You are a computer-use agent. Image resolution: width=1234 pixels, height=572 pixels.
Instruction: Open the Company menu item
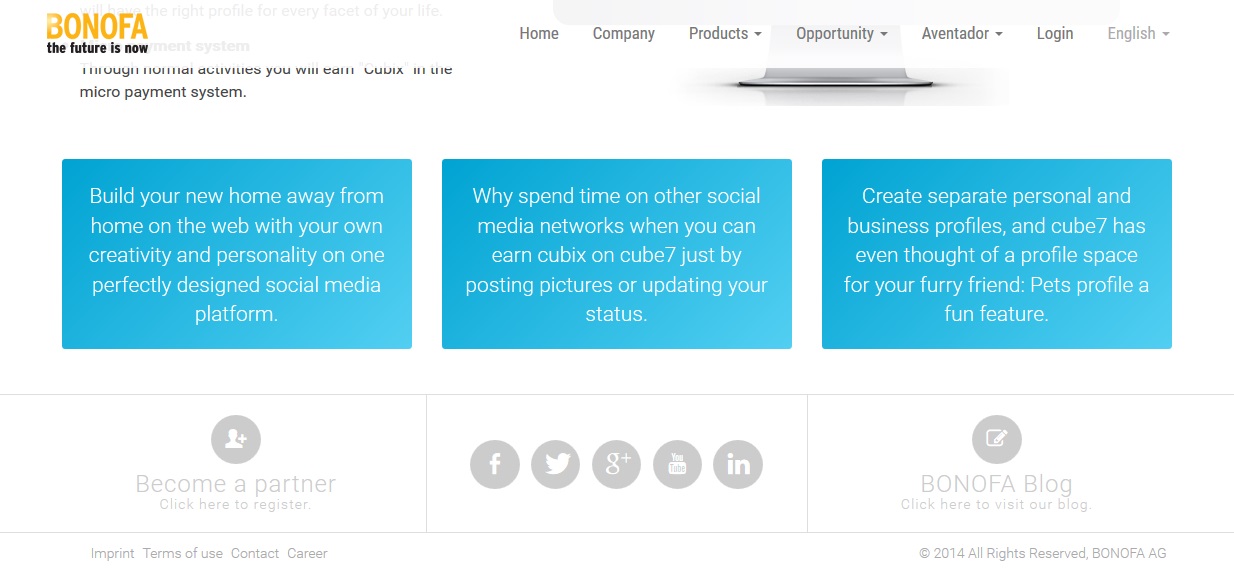[x=624, y=33]
